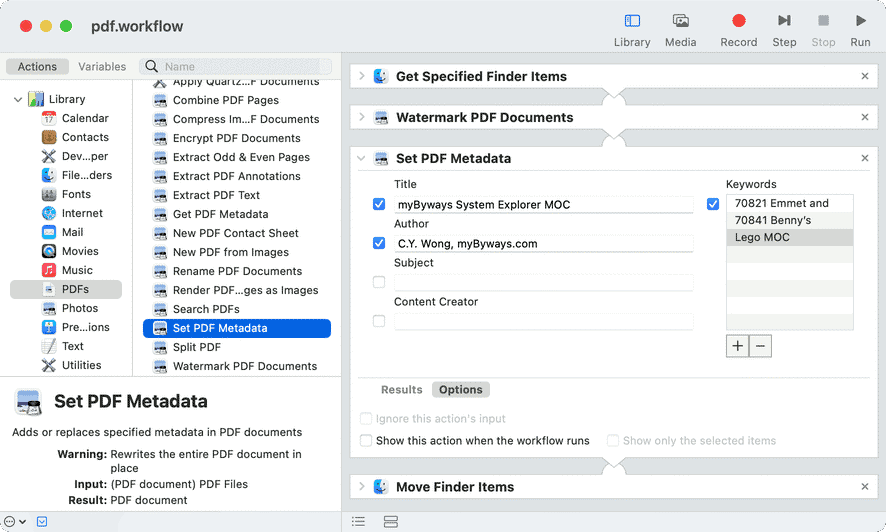Switch to the Actions tab

pos(37,66)
